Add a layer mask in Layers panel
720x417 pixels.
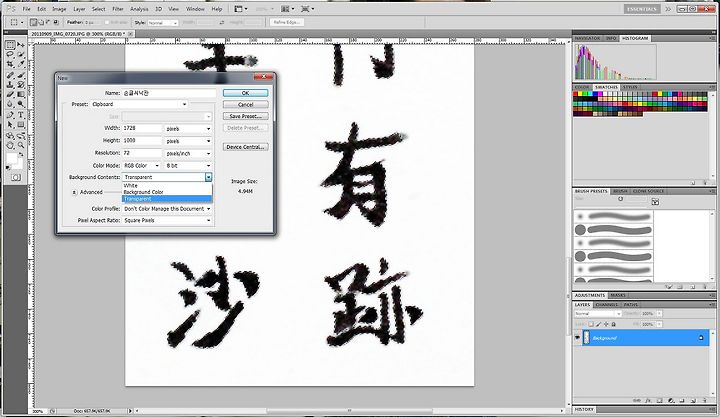click(x=659, y=401)
